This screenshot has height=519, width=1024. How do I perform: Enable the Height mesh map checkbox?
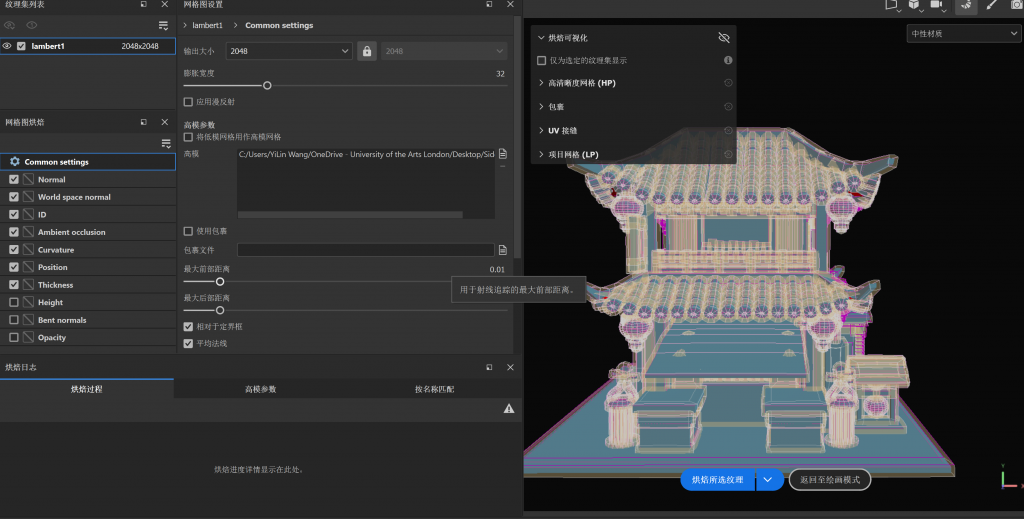[x=14, y=302]
